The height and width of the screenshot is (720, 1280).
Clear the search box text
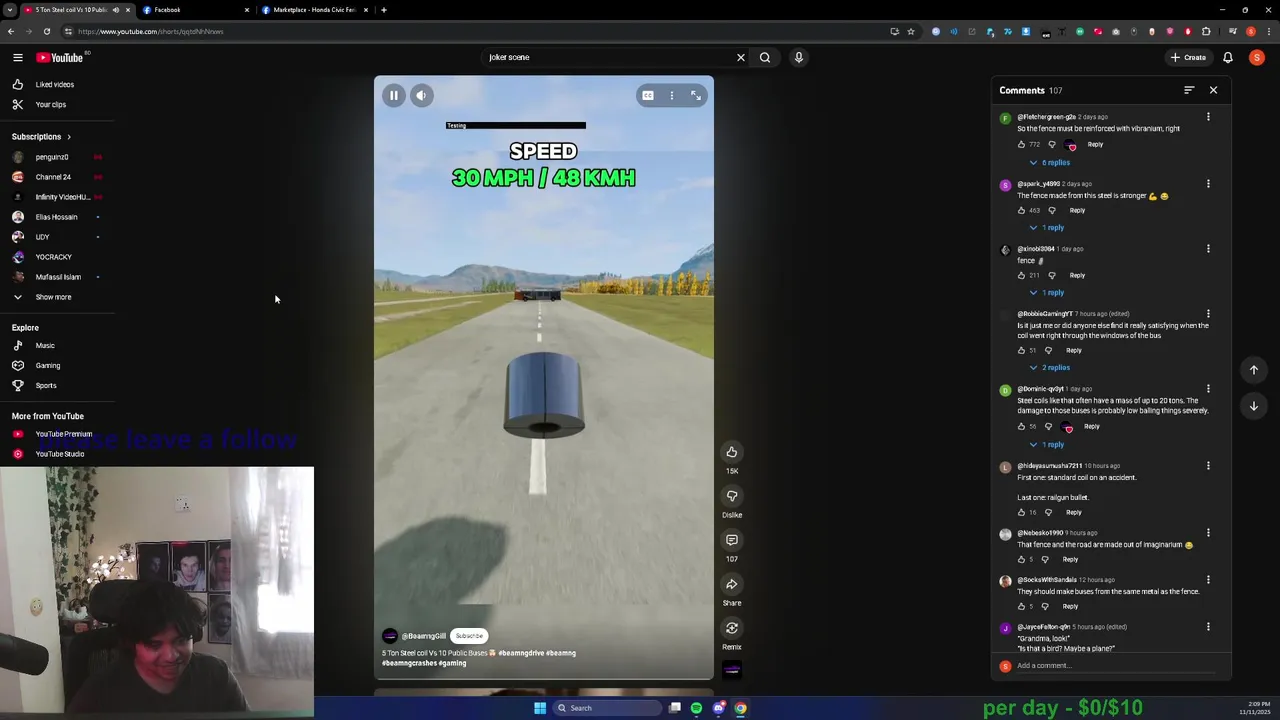click(x=741, y=57)
